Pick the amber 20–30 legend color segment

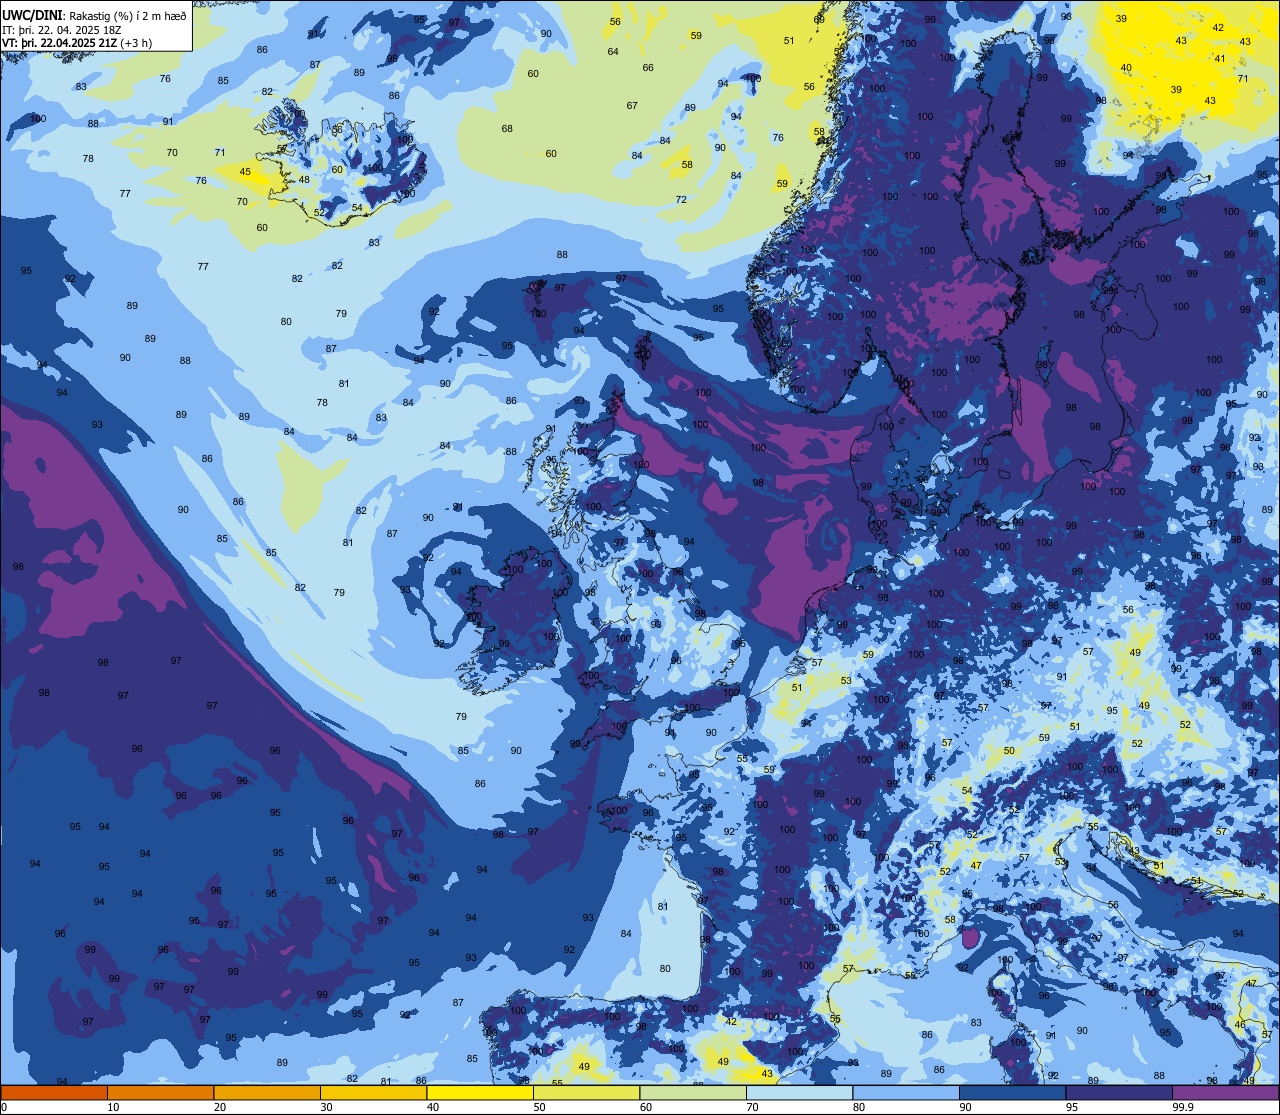click(x=267, y=1092)
